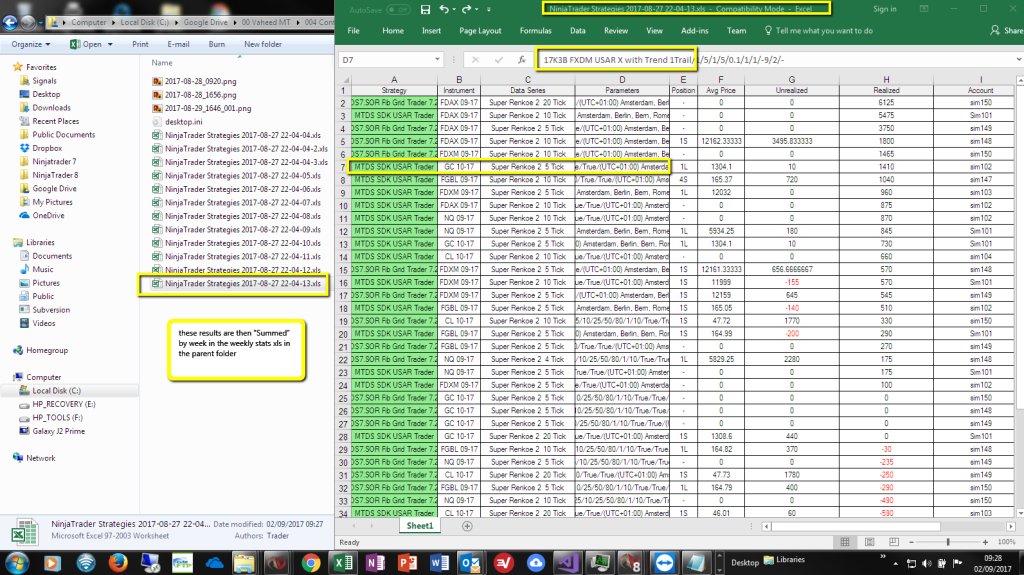The height and width of the screenshot is (575, 1024).
Task: Go back in Explorer window
Action: (x=10, y=22)
